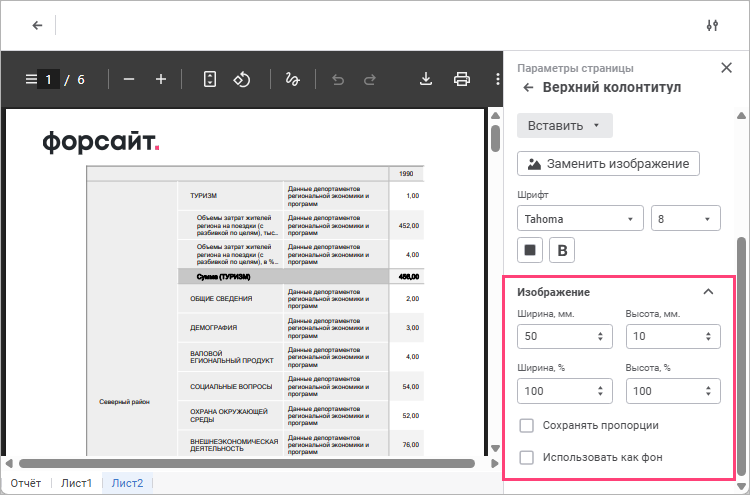Open the Tahoma font dropdown
This screenshot has height=495, width=750.
pos(580,218)
